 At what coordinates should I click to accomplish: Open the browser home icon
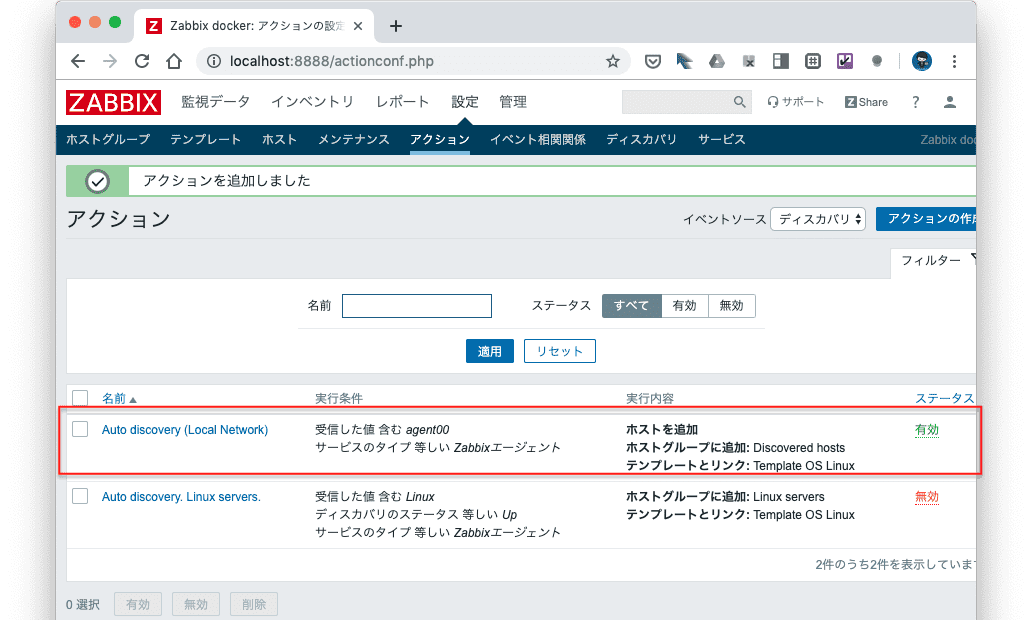click(x=174, y=61)
